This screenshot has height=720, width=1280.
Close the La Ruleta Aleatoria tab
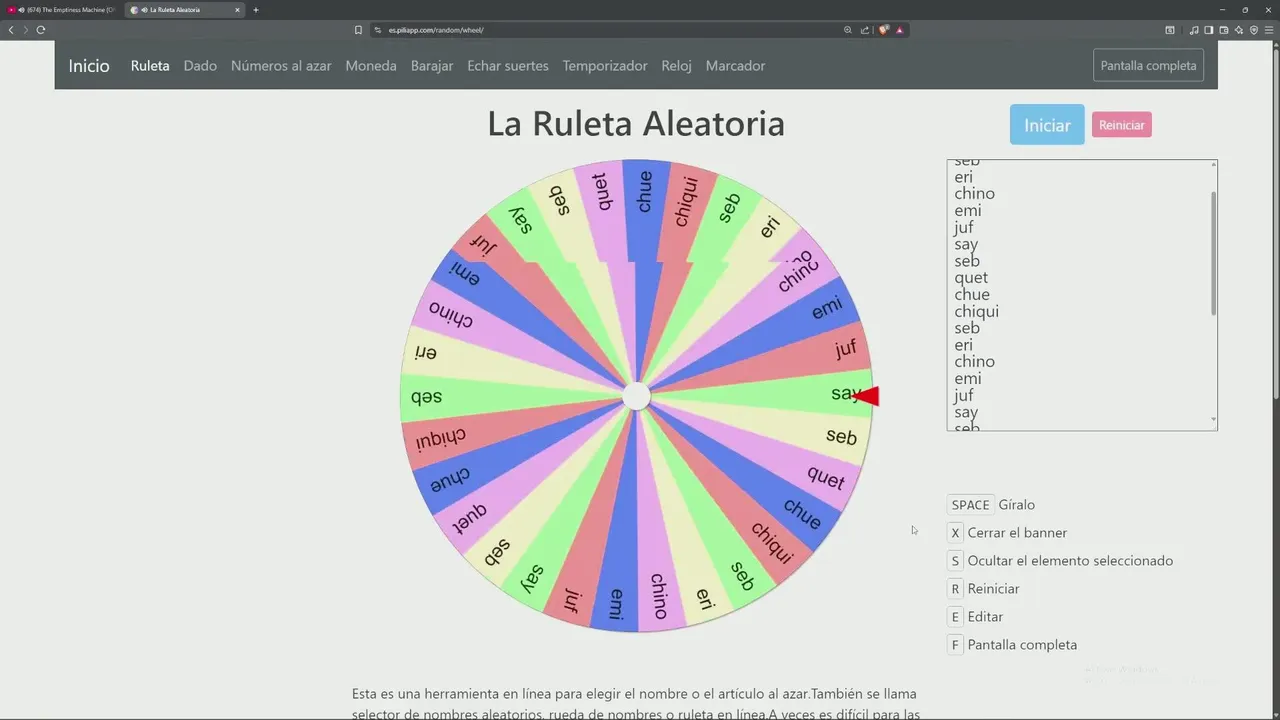coord(237,10)
